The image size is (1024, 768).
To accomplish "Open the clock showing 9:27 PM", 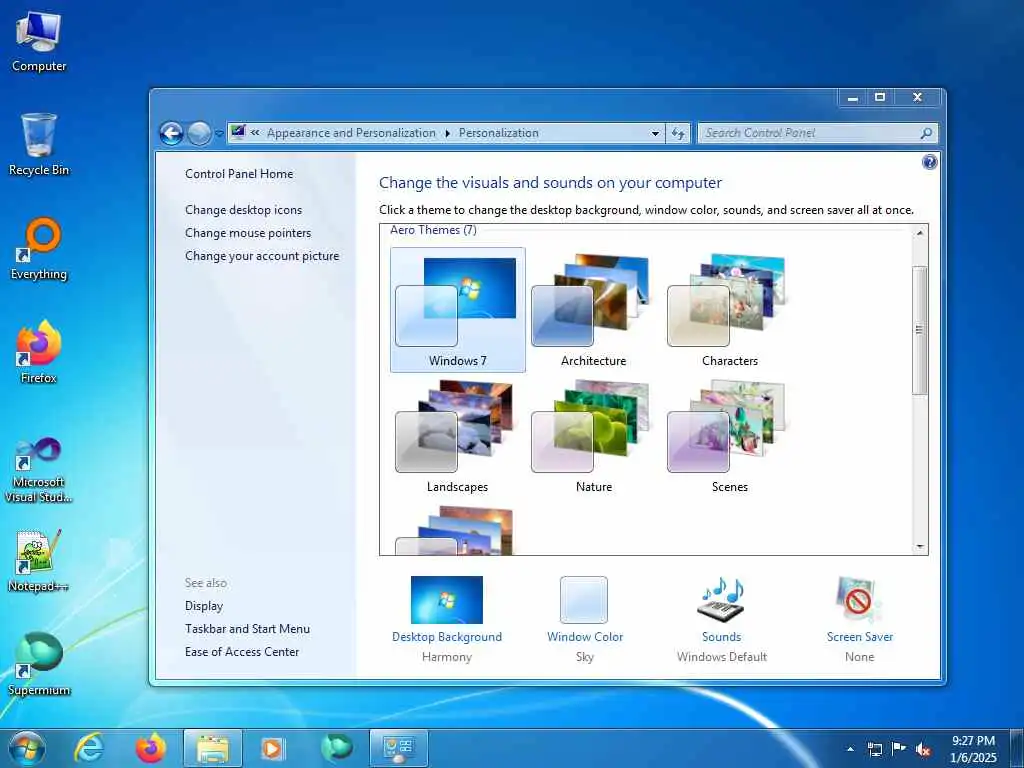I will point(973,749).
